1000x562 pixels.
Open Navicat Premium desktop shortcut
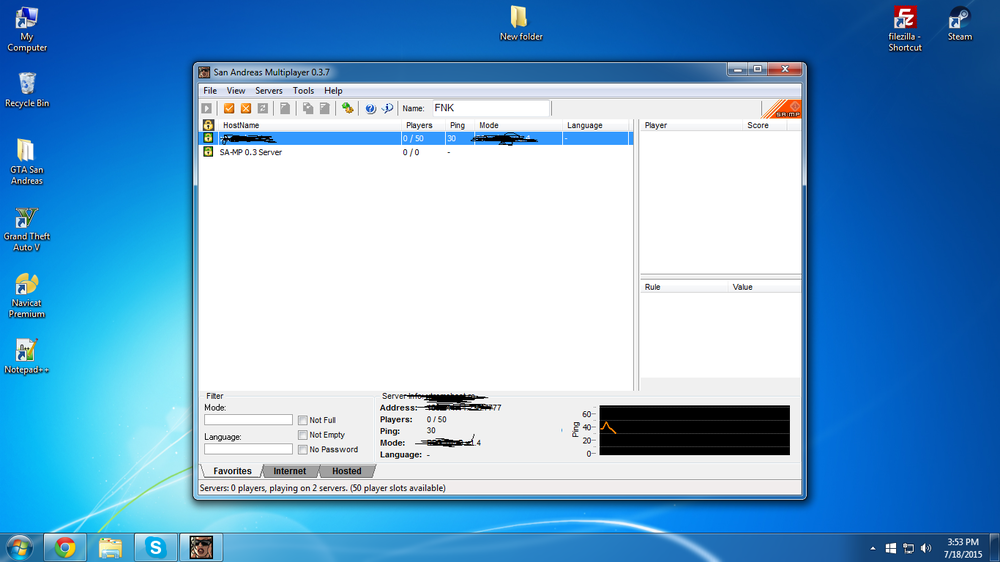27,295
